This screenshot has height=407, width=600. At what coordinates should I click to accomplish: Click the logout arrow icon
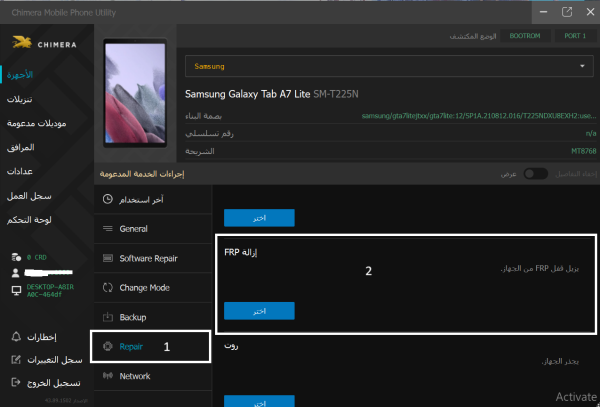pos(16,382)
